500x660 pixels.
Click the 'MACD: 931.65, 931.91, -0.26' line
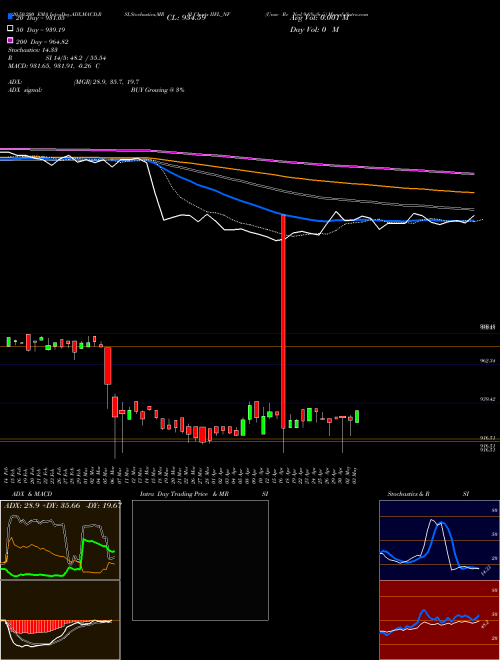point(54,66)
